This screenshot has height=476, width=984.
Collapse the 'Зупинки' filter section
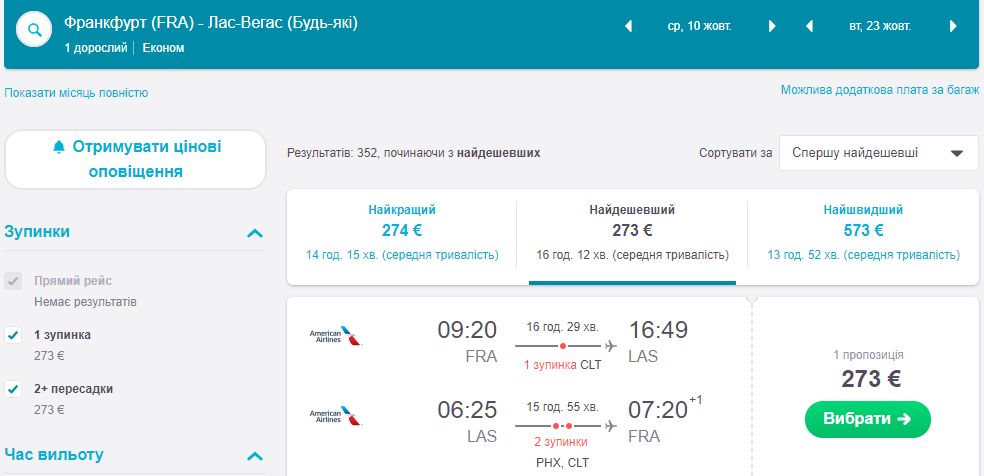255,233
